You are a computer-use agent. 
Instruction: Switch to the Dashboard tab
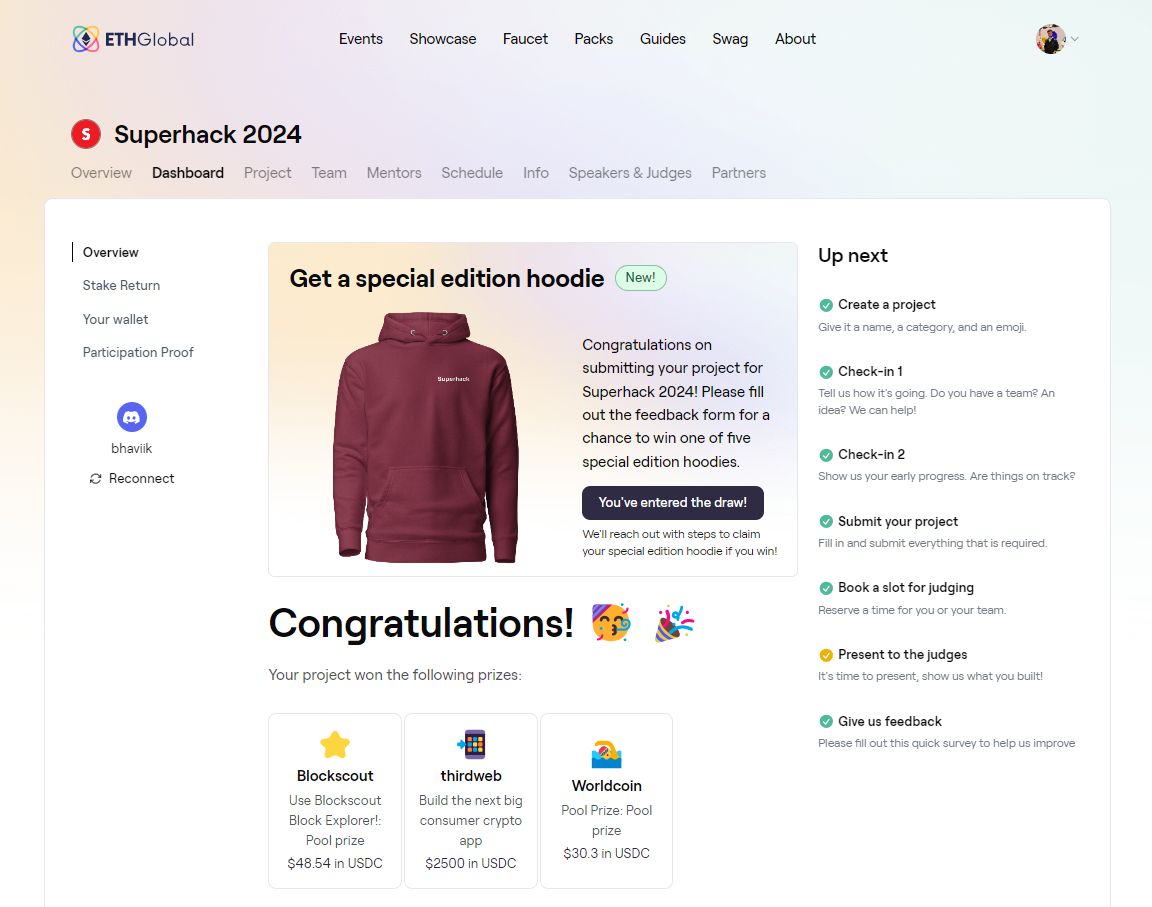pos(187,172)
